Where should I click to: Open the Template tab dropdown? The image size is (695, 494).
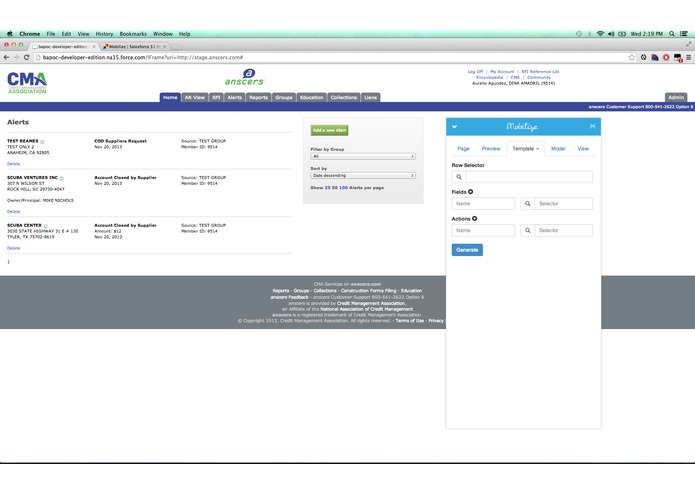(x=525, y=149)
